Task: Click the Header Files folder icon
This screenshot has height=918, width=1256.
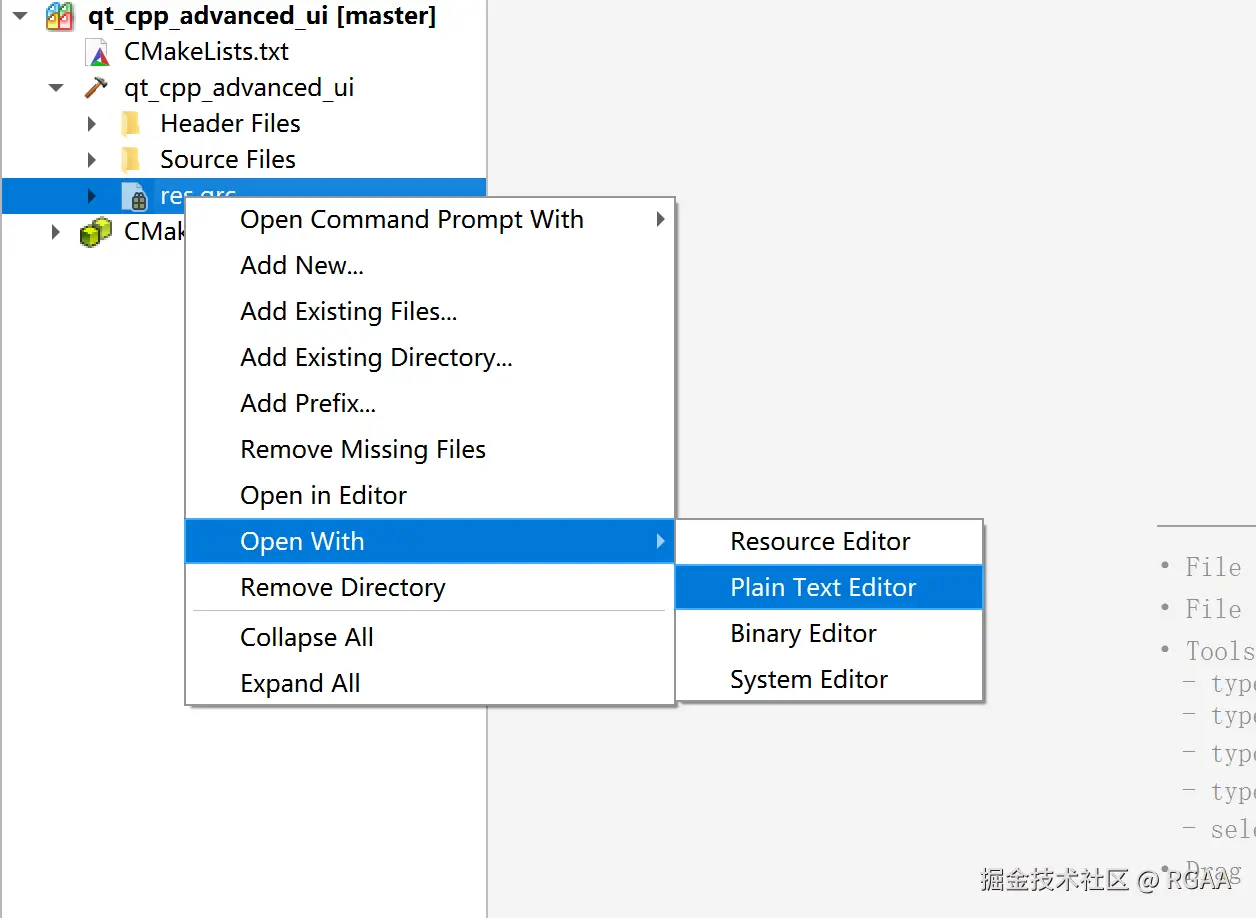Action: click(131, 124)
